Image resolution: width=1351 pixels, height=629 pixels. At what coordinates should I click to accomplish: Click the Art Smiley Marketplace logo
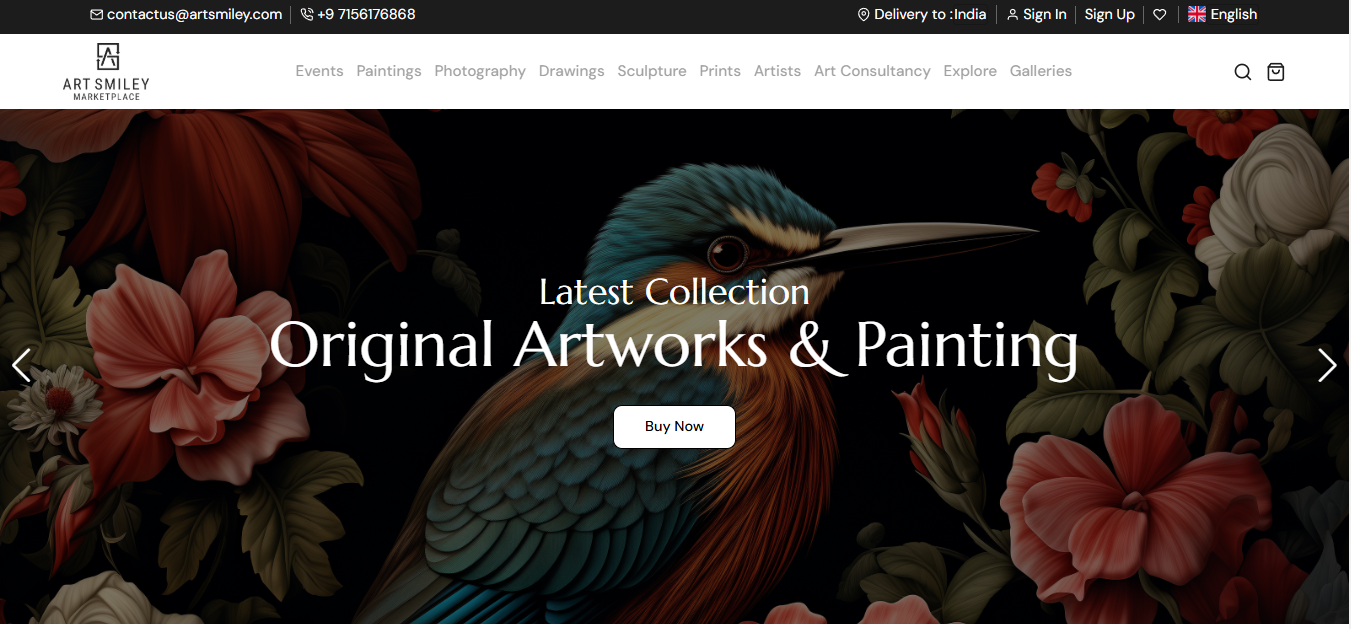pos(106,71)
